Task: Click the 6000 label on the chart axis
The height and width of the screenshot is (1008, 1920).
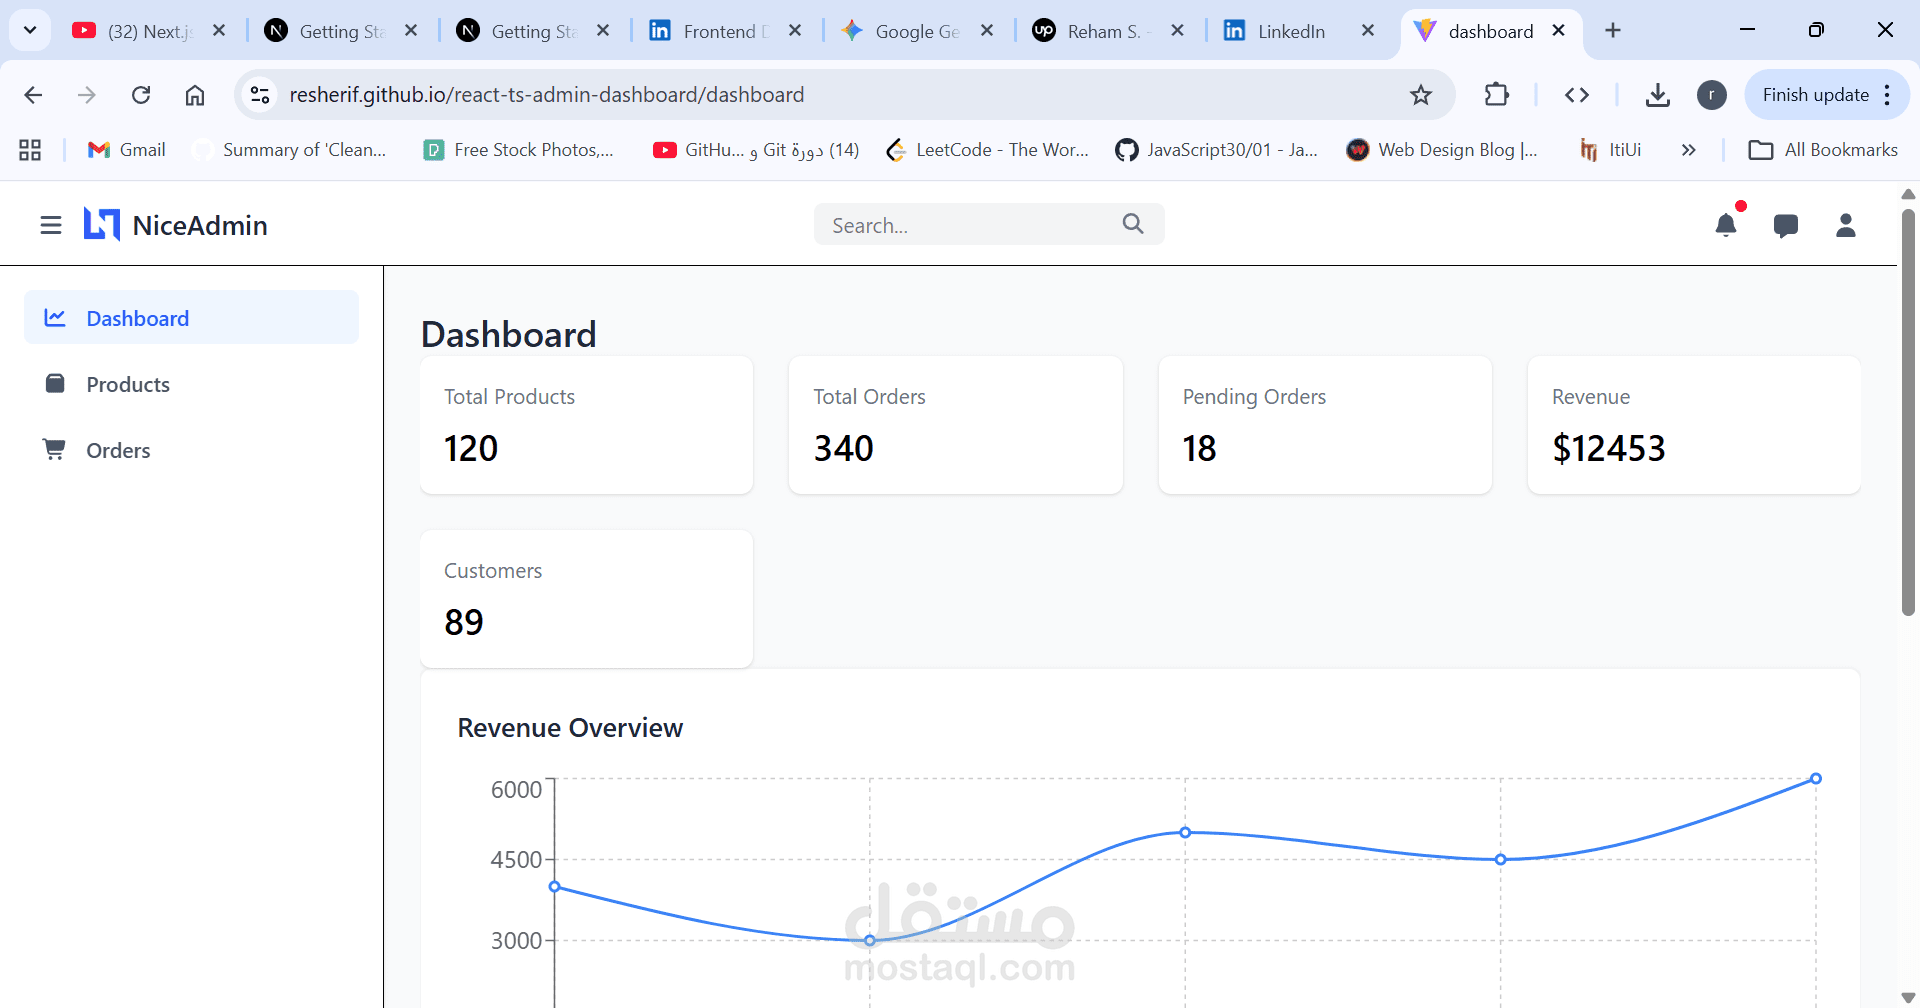Action: click(x=516, y=790)
